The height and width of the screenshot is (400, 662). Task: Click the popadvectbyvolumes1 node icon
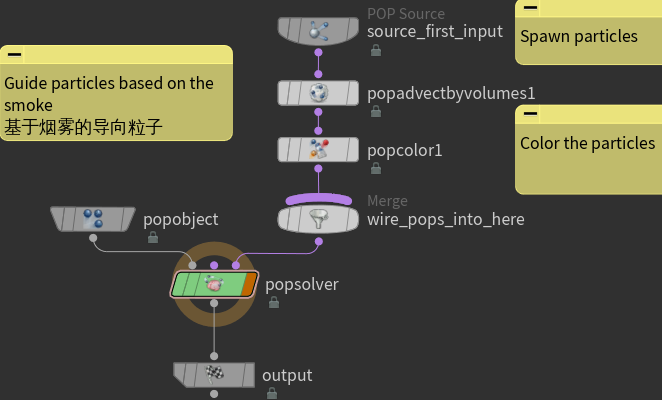pyautogui.click(x=318, y=93)
